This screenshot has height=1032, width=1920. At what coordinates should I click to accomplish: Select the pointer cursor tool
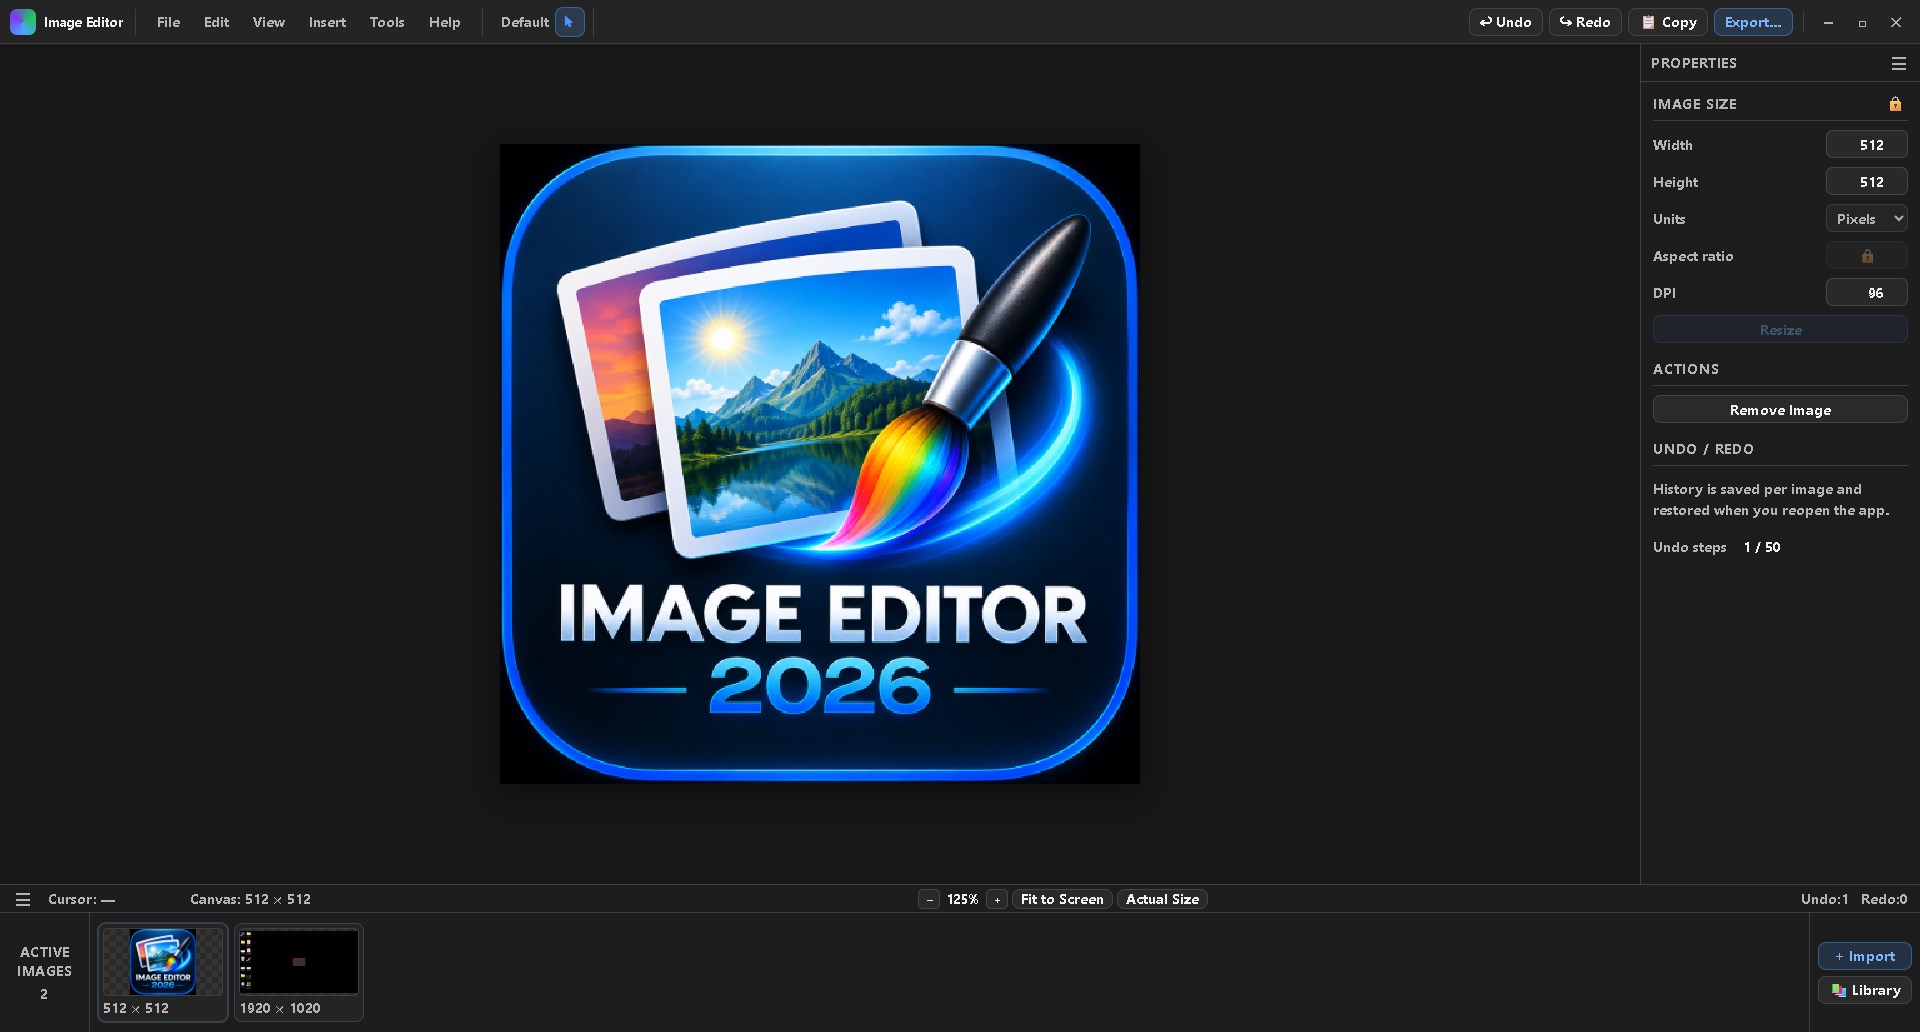[569, 22]
